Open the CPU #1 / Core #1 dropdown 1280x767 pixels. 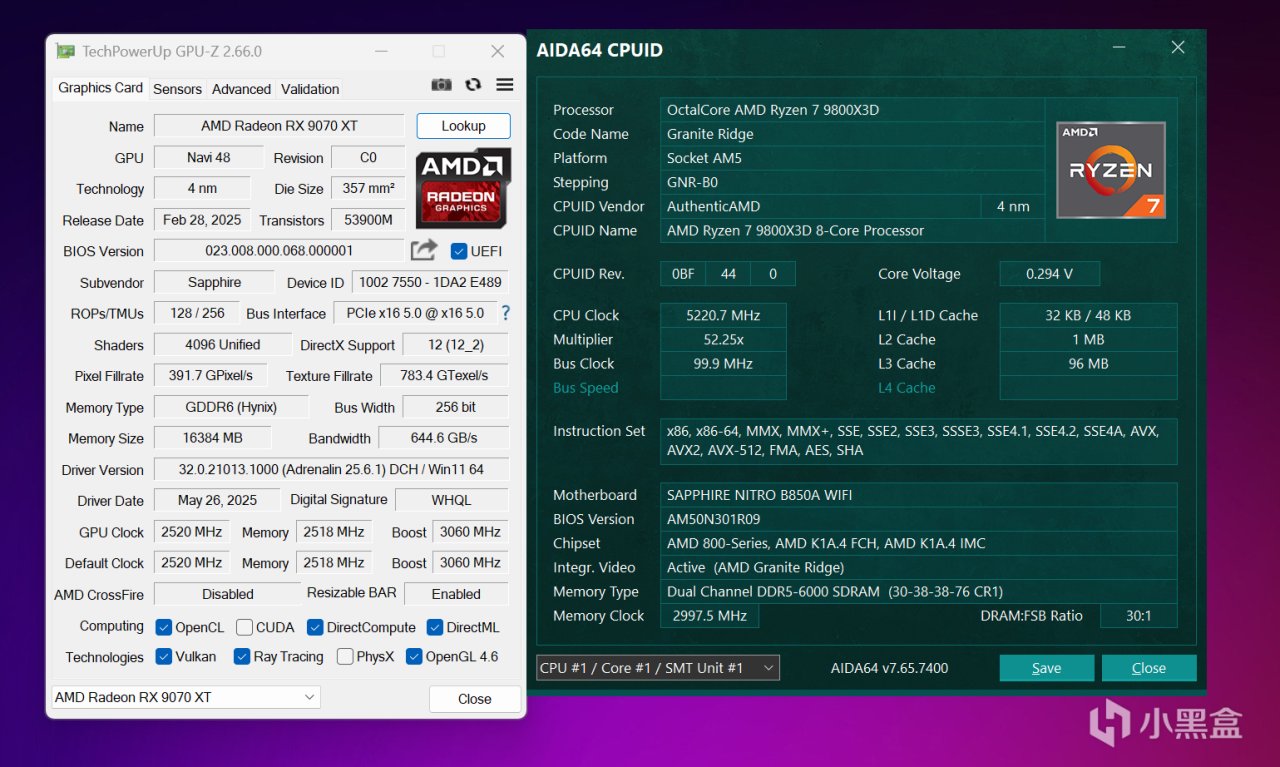pyautogui.click(x=658, y=668)
